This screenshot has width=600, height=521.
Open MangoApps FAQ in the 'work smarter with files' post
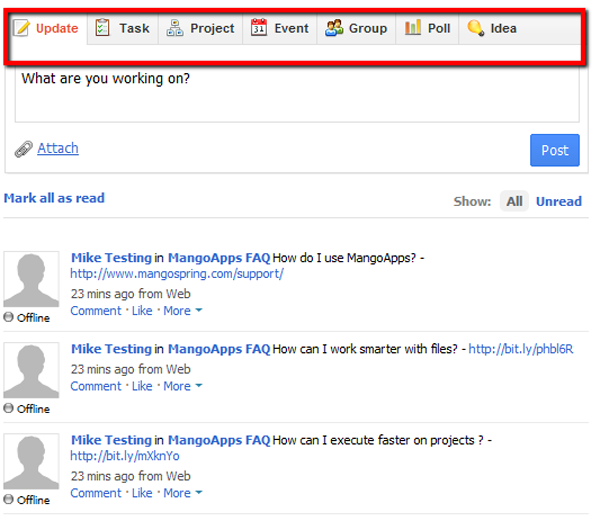pyautogui.click(x=219, y=349)
